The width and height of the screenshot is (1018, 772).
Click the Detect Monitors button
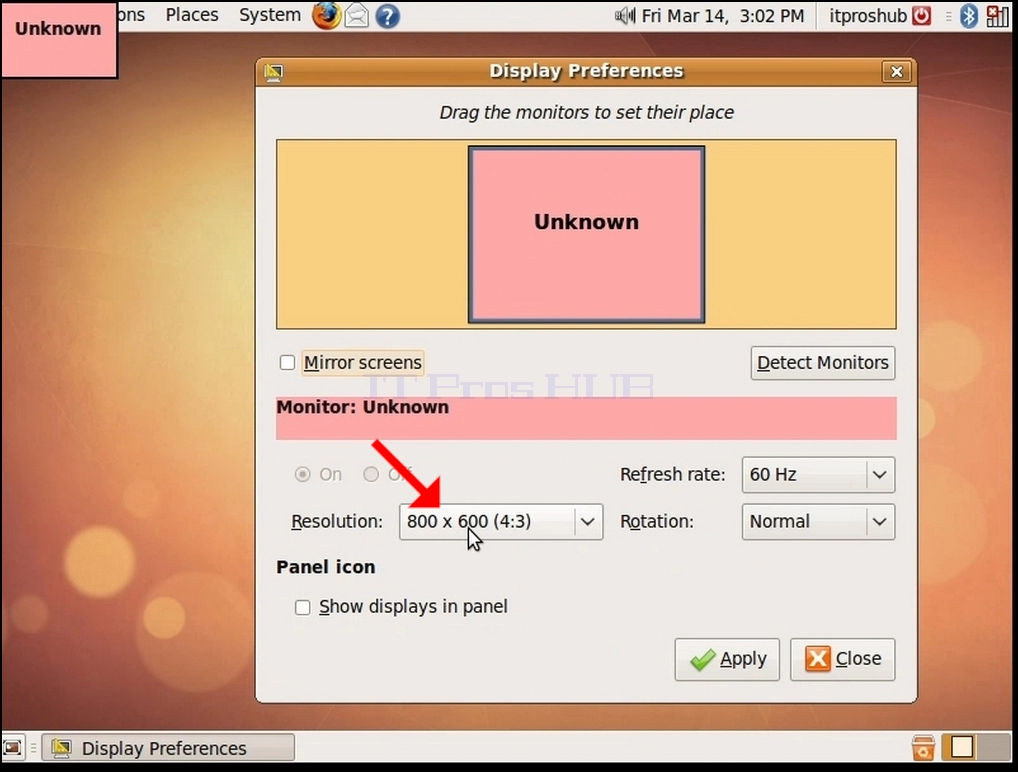tap(823, 362)
